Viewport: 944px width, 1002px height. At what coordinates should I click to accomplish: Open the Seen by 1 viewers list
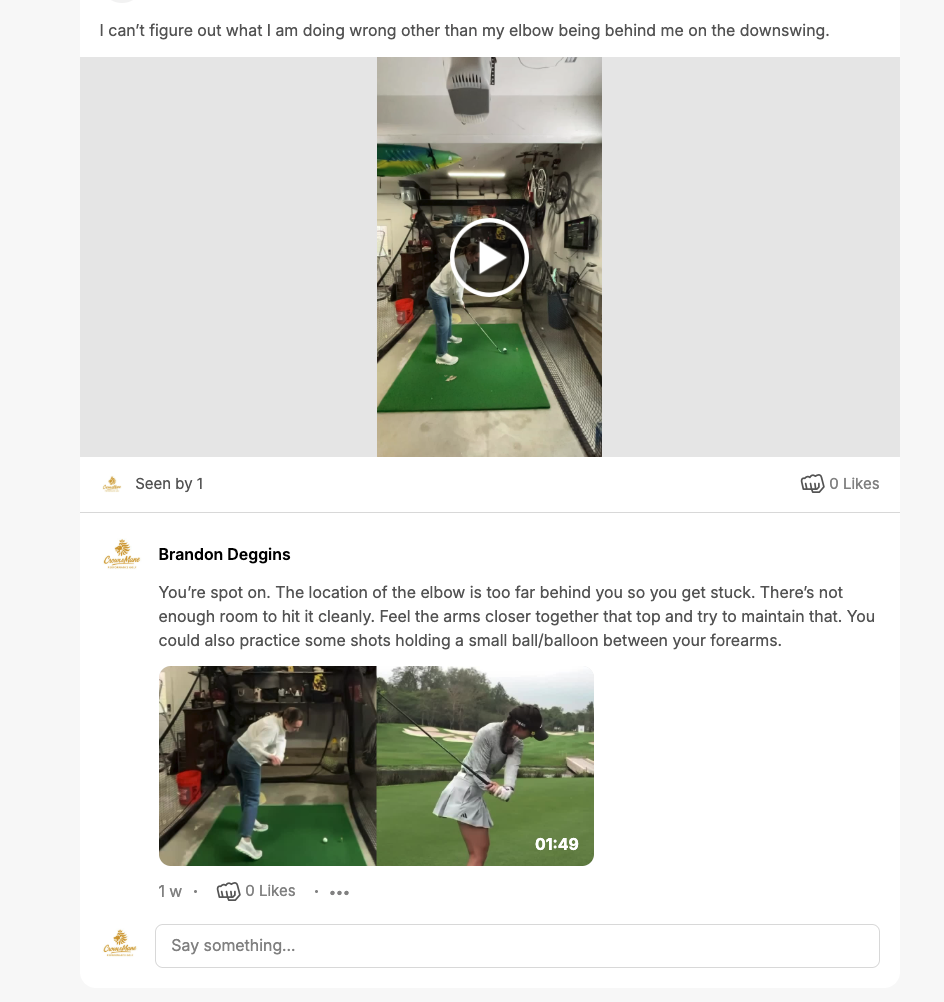(x=169, y=484)
